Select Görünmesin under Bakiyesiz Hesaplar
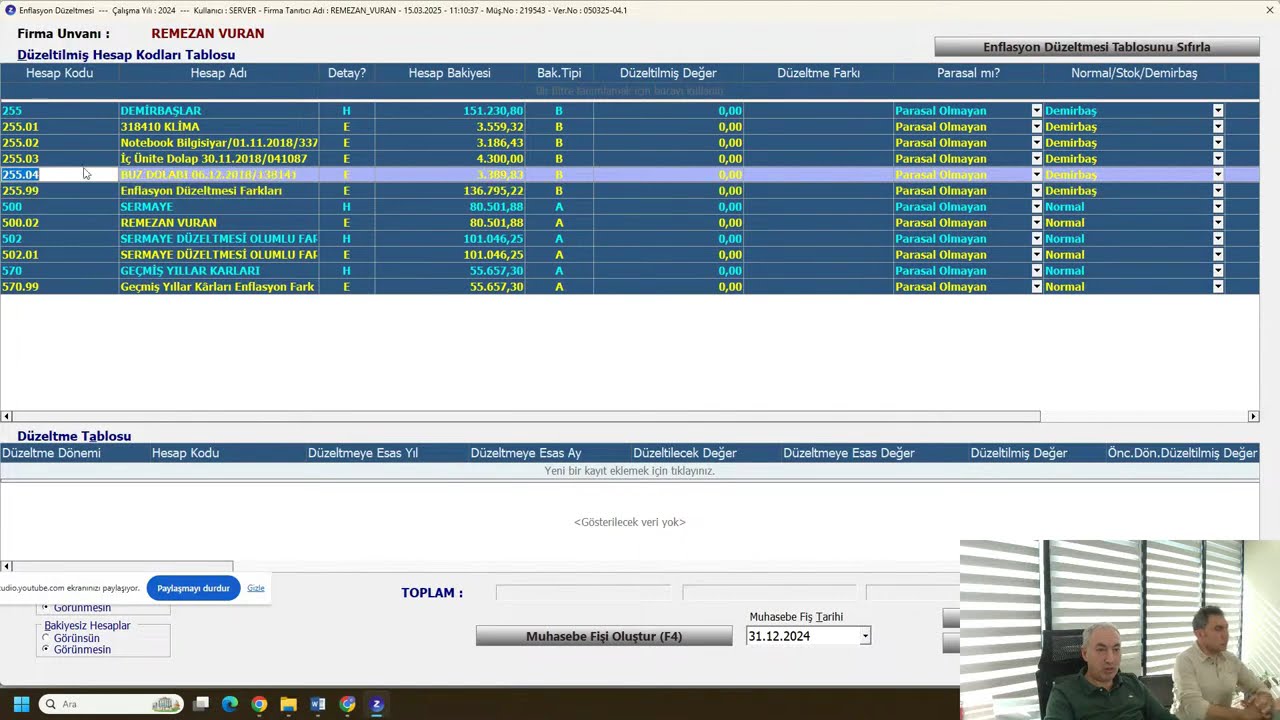The height and width of the screenshot is (720, 1280). tap(45, 649)
